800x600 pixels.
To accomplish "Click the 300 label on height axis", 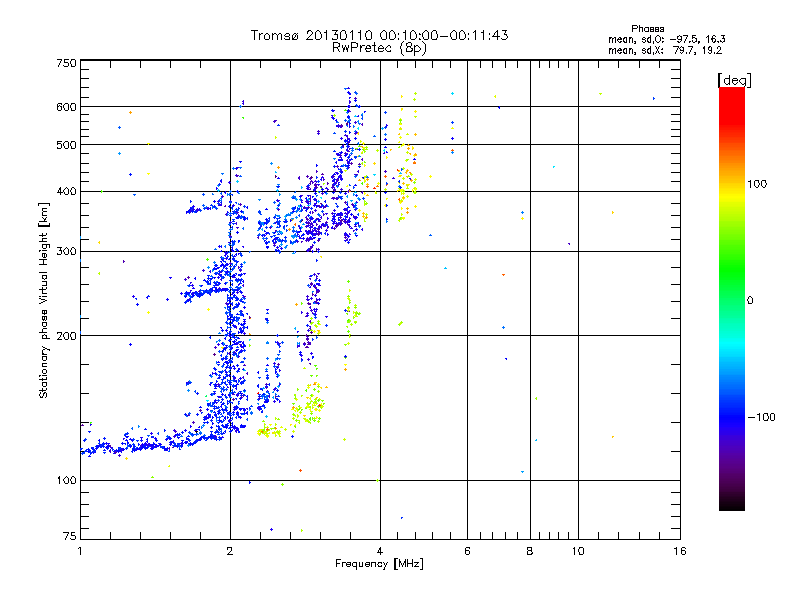I will 66,251.
